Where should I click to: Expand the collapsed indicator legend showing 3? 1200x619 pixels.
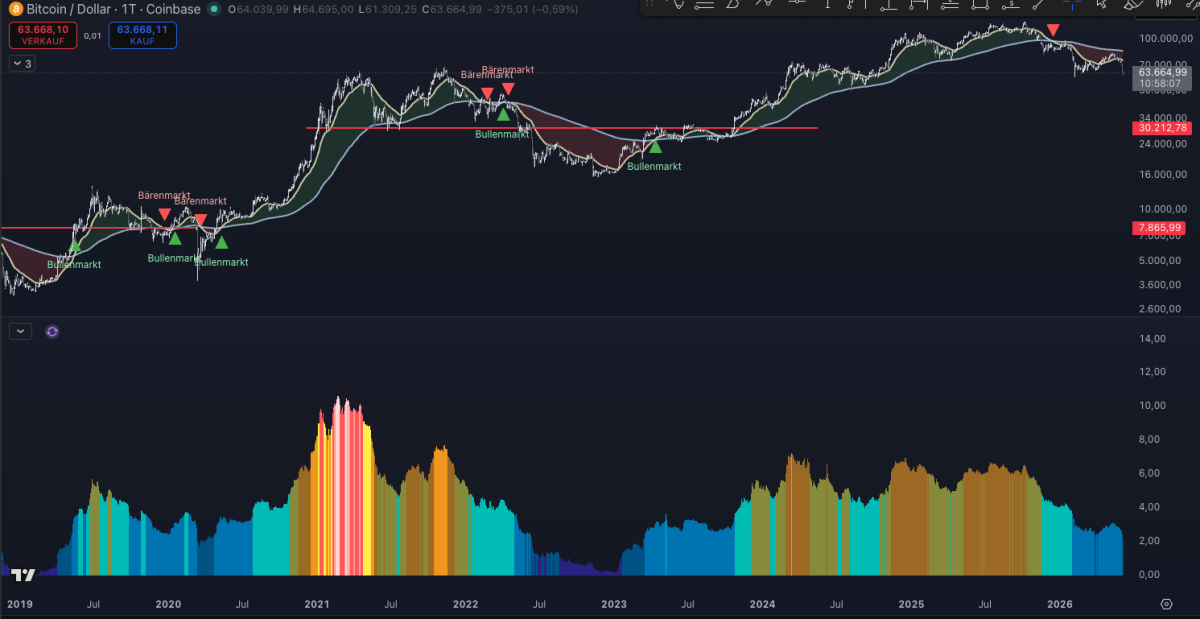click(x=22, y=64)
